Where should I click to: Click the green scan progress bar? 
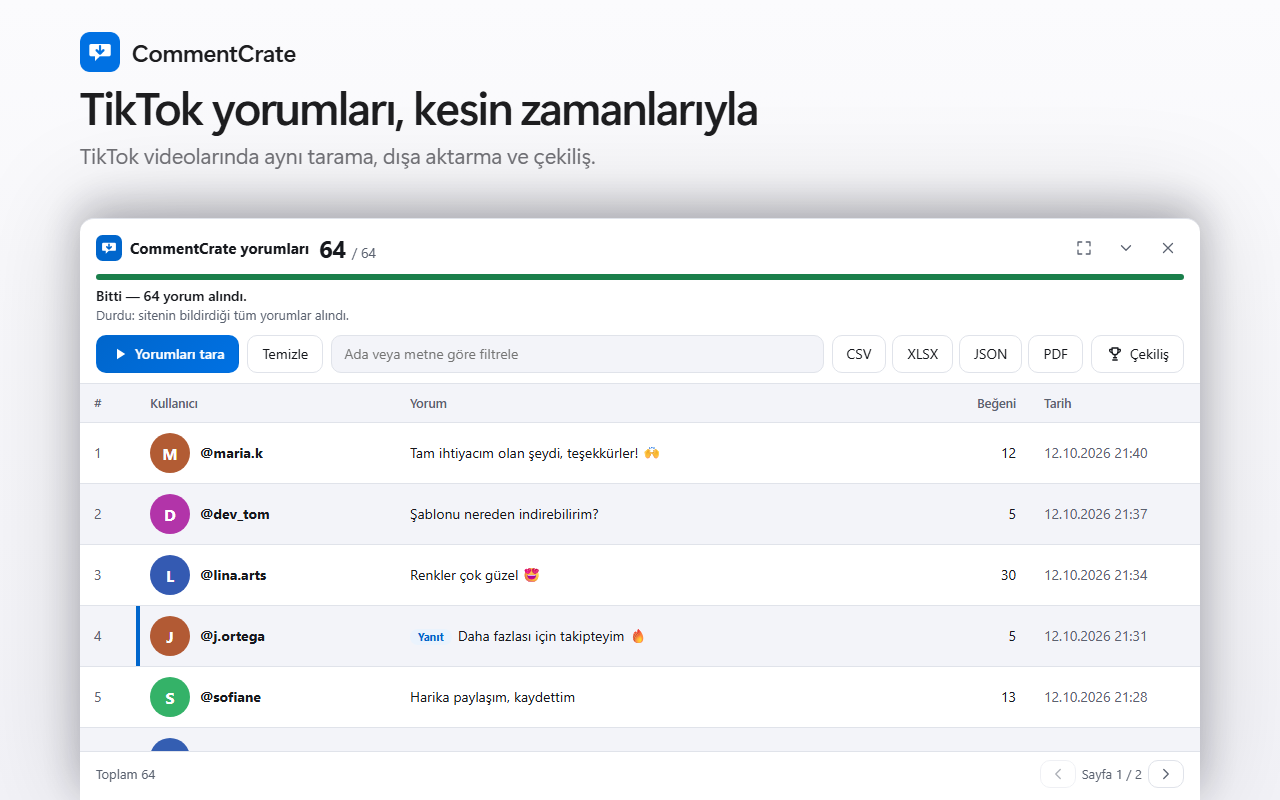[640, 277]
